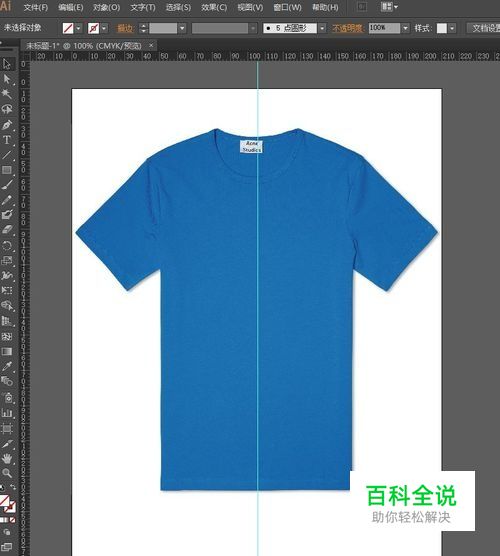Open the control bar fill swatch dropdown
500x556 pixels.
click(x=78, y=28)
